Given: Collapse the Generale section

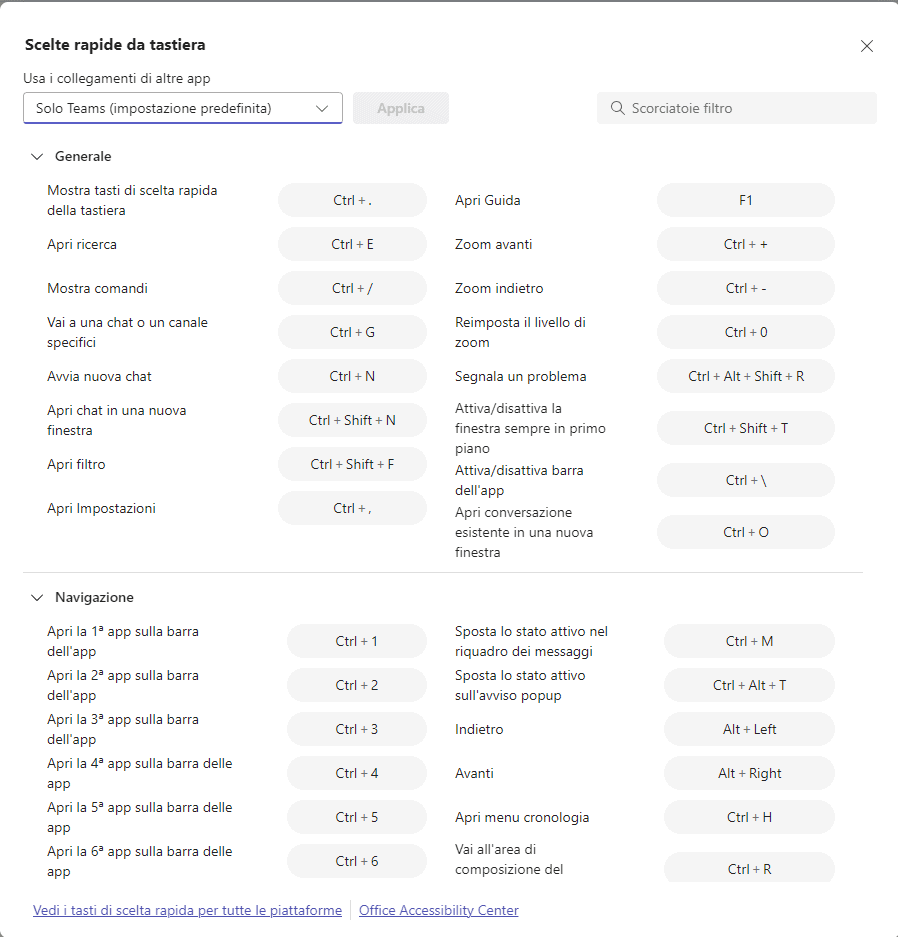Looking at the screenshot, I should (37, 157).
